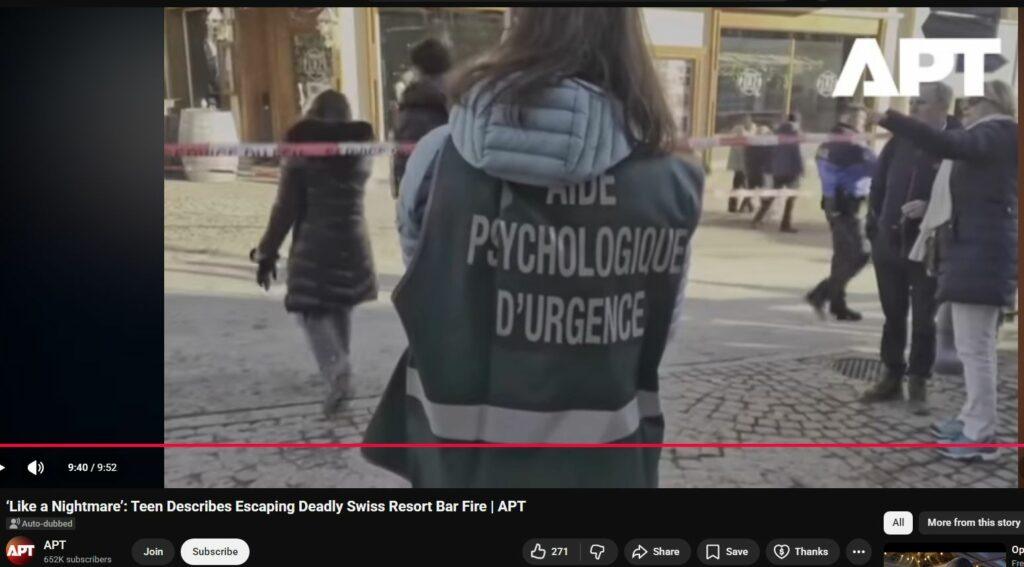
Task: Open the three-dot more actions menu
Action: click(x=858, y=551)
